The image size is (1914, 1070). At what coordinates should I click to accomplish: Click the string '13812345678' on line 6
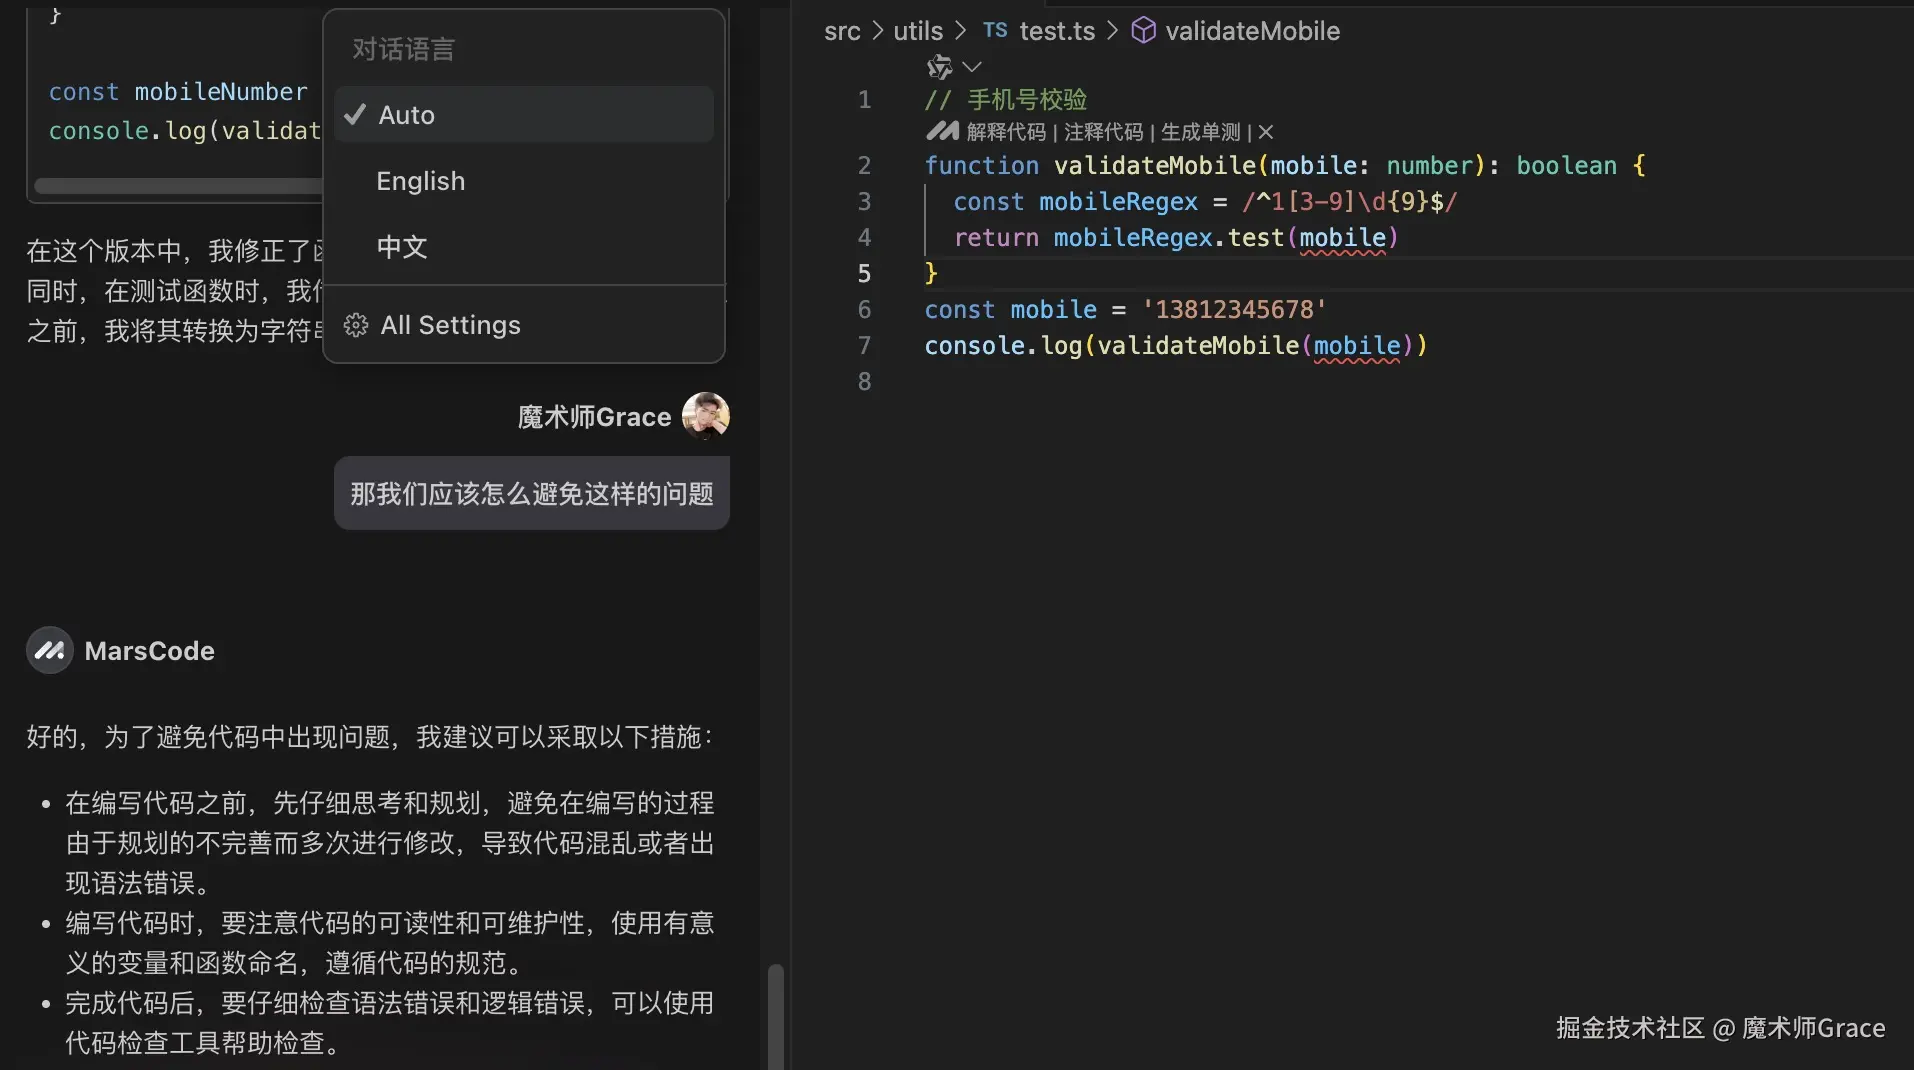point(1234,310)
